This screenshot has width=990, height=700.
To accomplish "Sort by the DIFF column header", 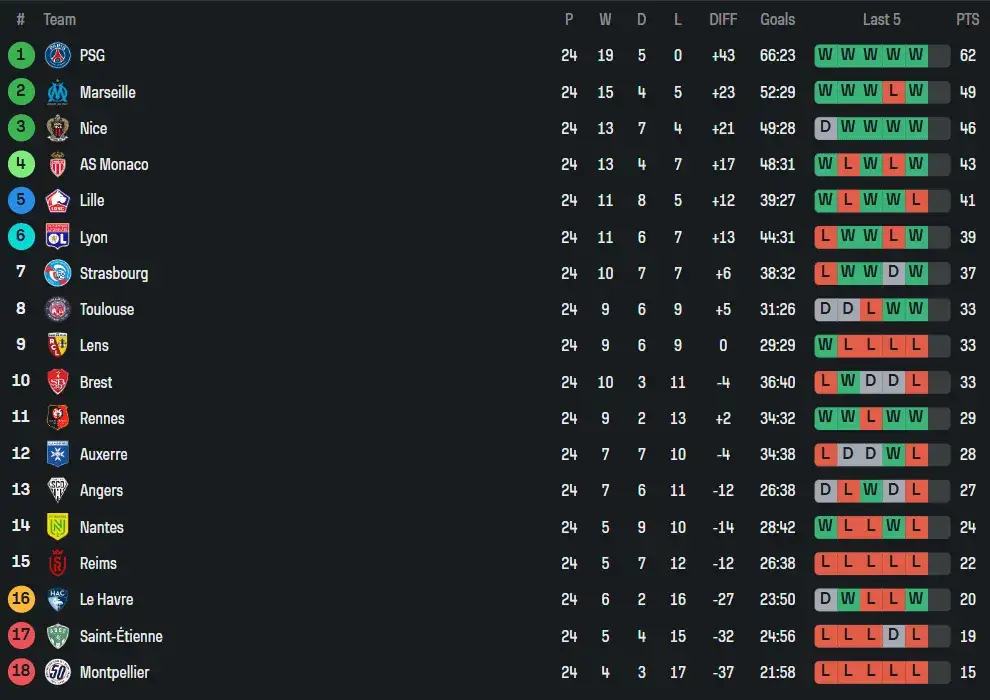I will click(723, 18).
